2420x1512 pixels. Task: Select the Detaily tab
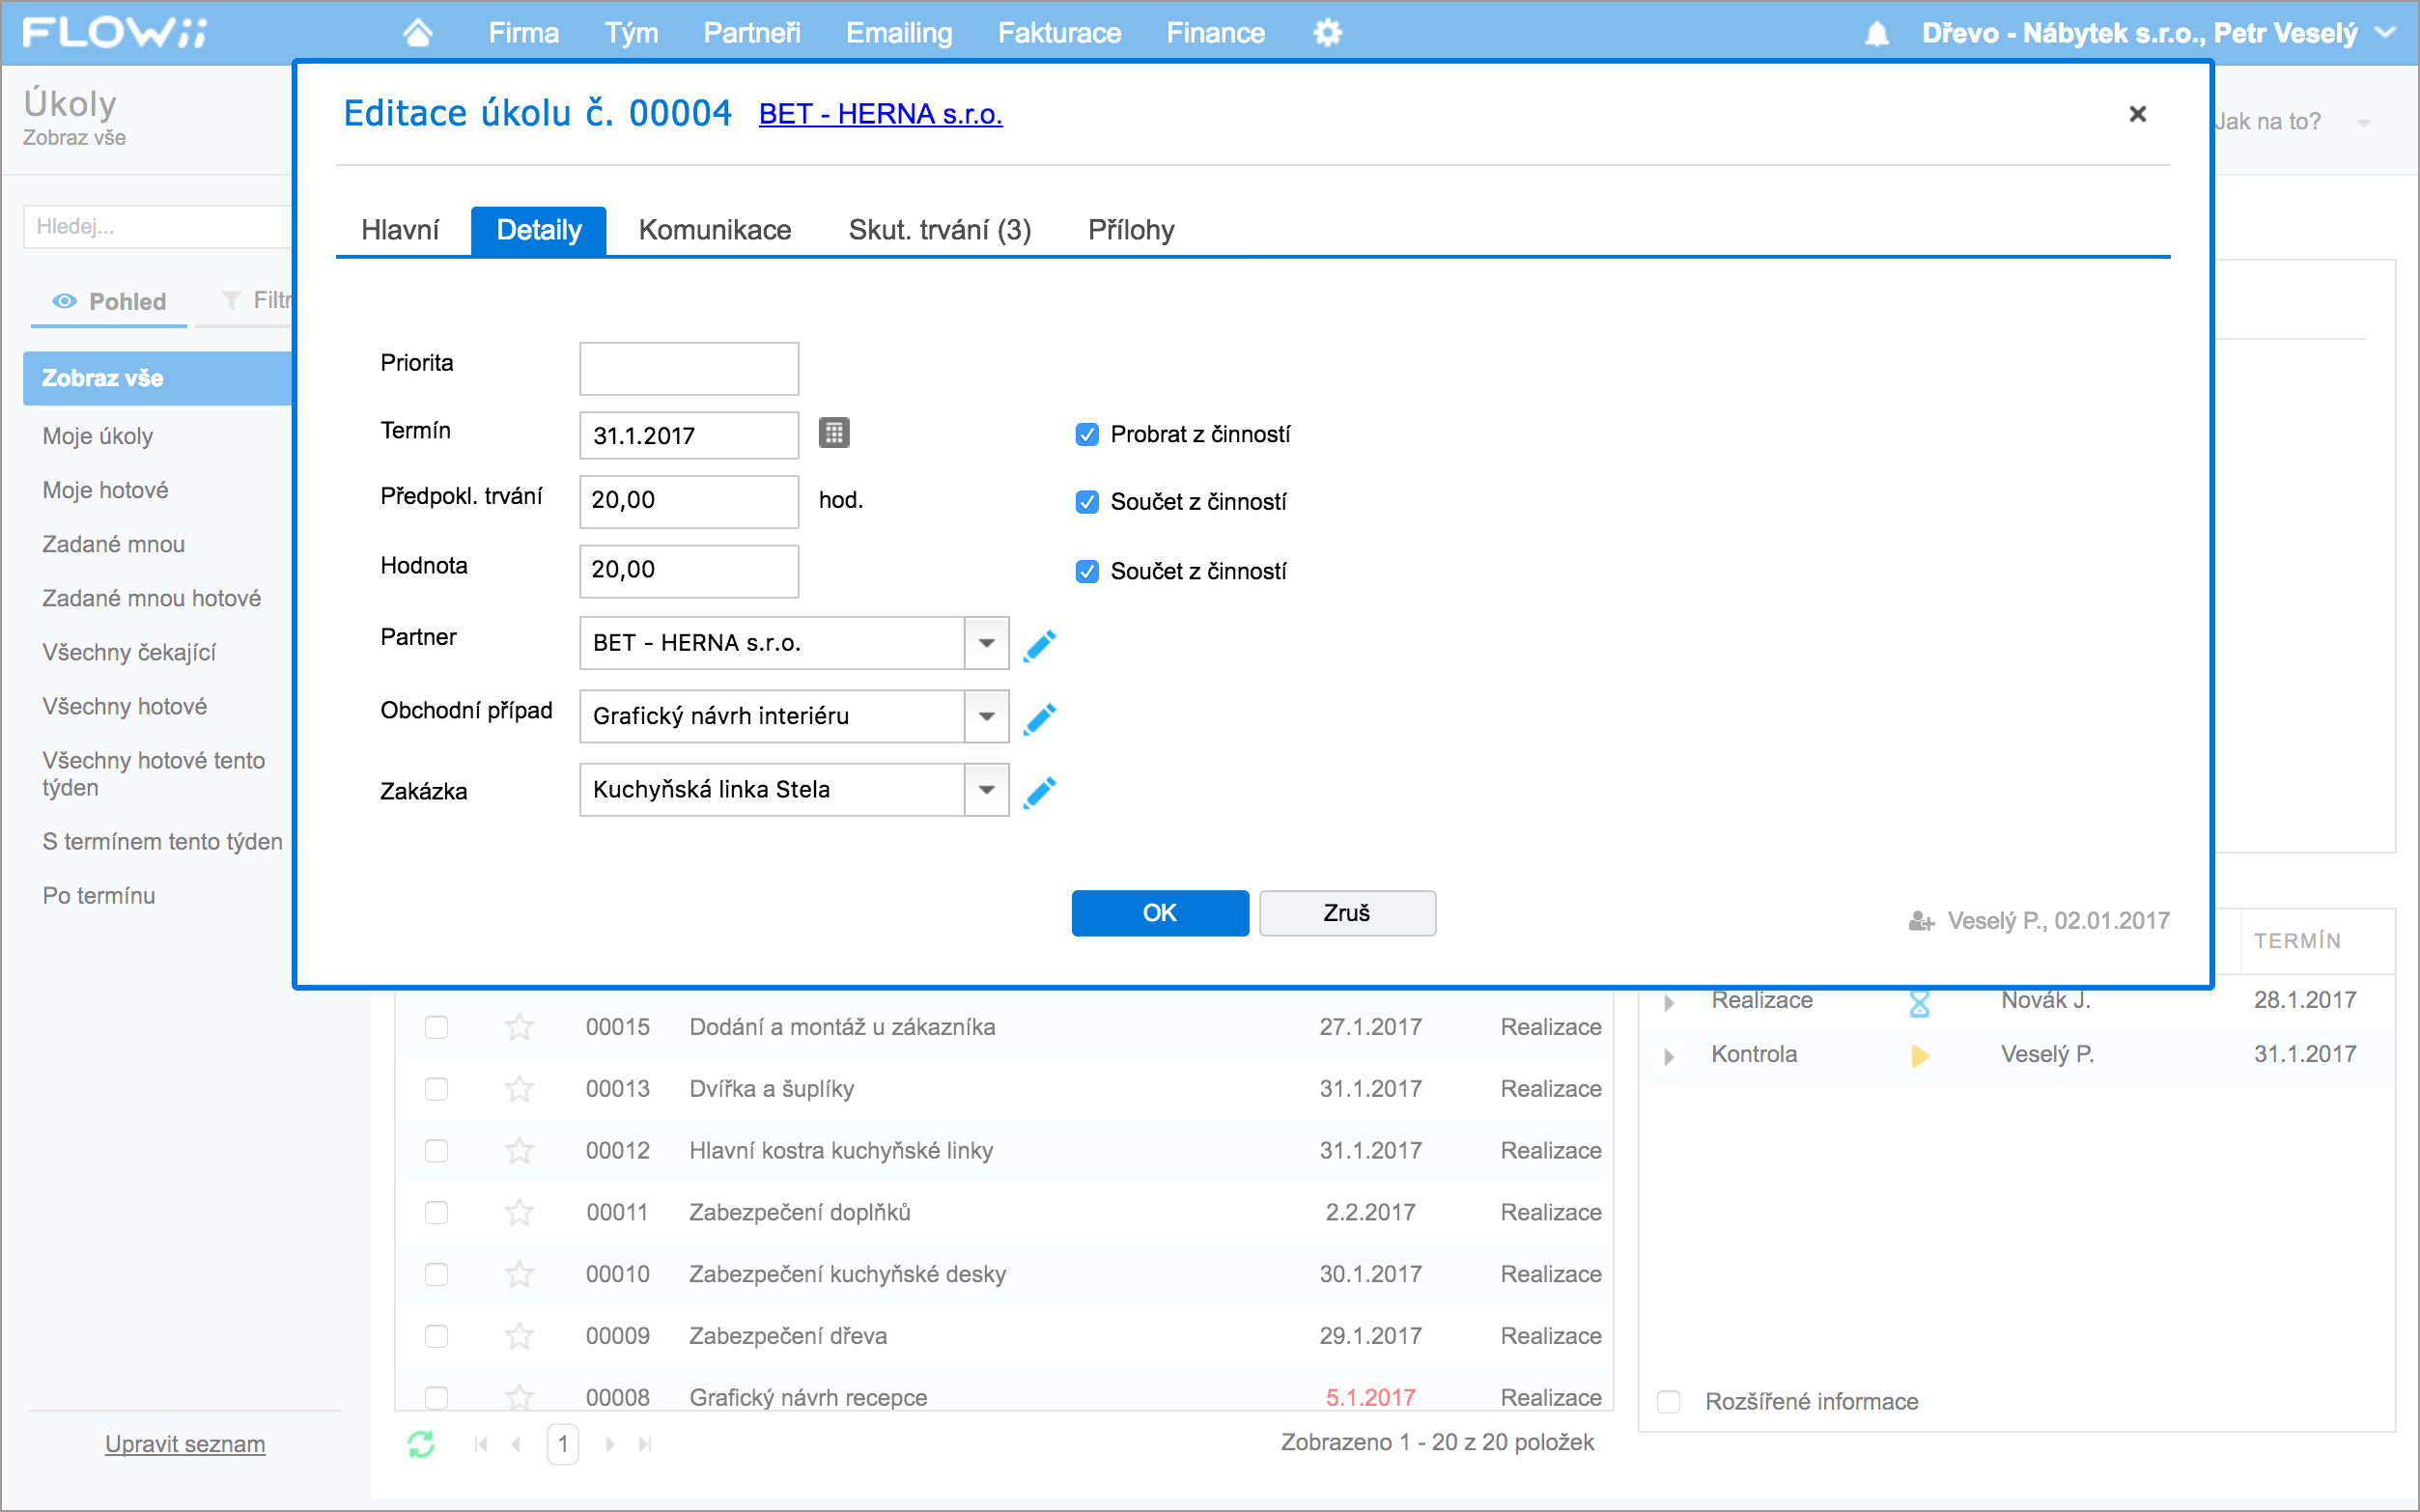point(539,230)
